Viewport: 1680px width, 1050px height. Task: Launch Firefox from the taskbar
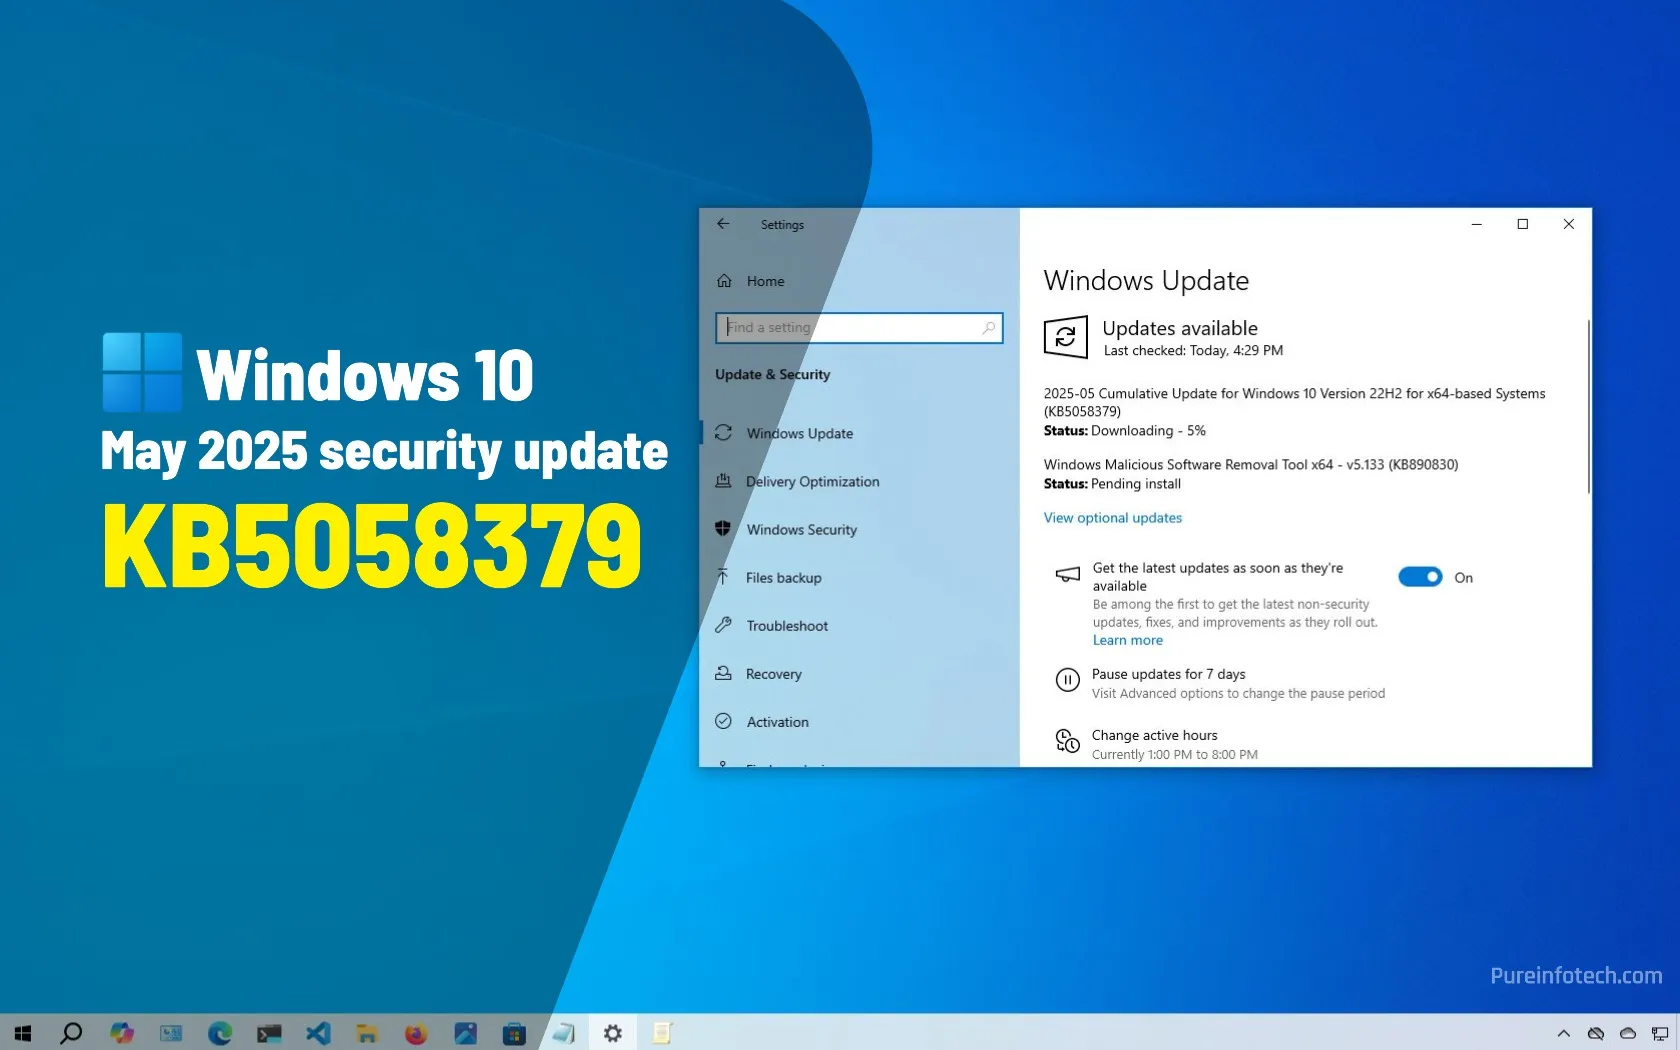(415, 1033)
